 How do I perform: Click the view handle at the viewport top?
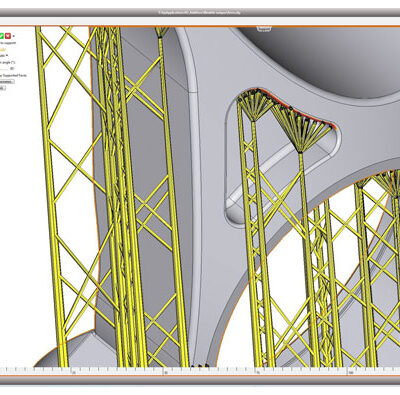click(x=264, y=28)
